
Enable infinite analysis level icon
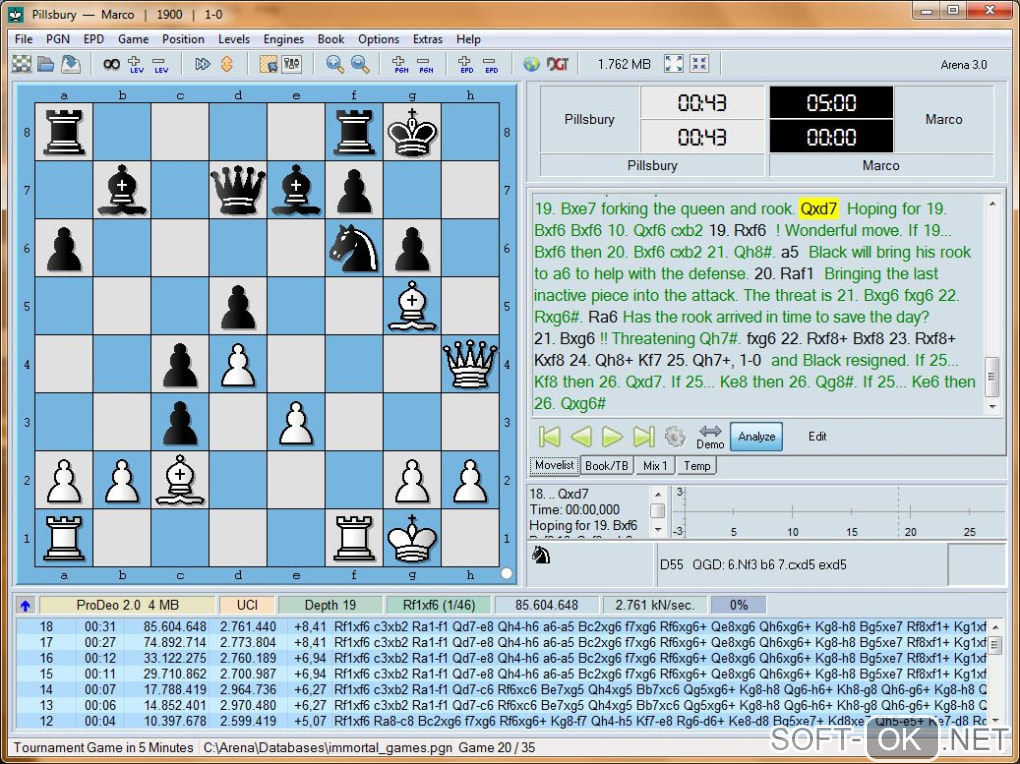[111, 64]
